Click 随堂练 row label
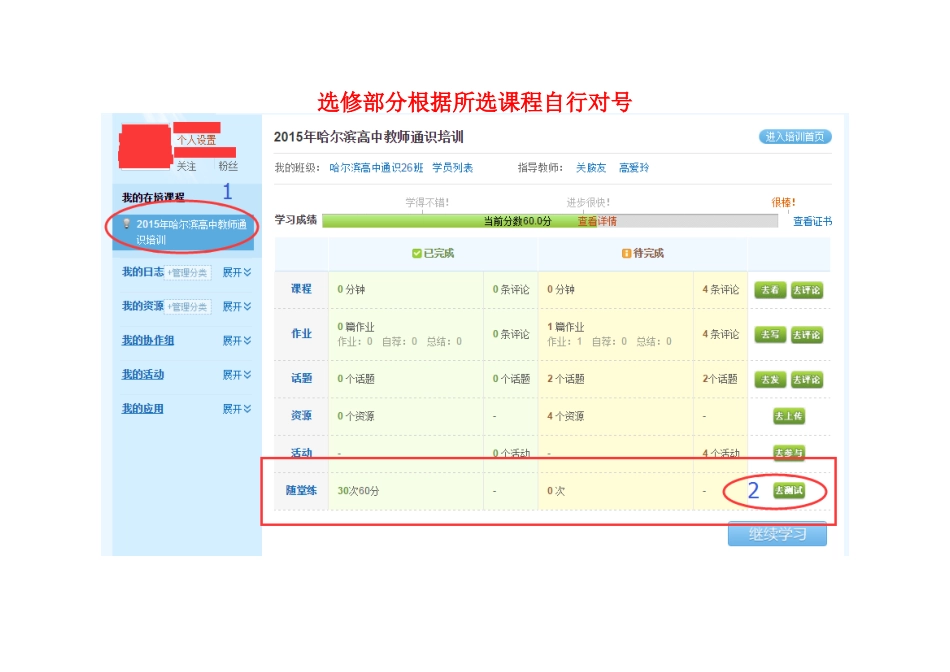The image size is (950, 672). click(301, 490)
